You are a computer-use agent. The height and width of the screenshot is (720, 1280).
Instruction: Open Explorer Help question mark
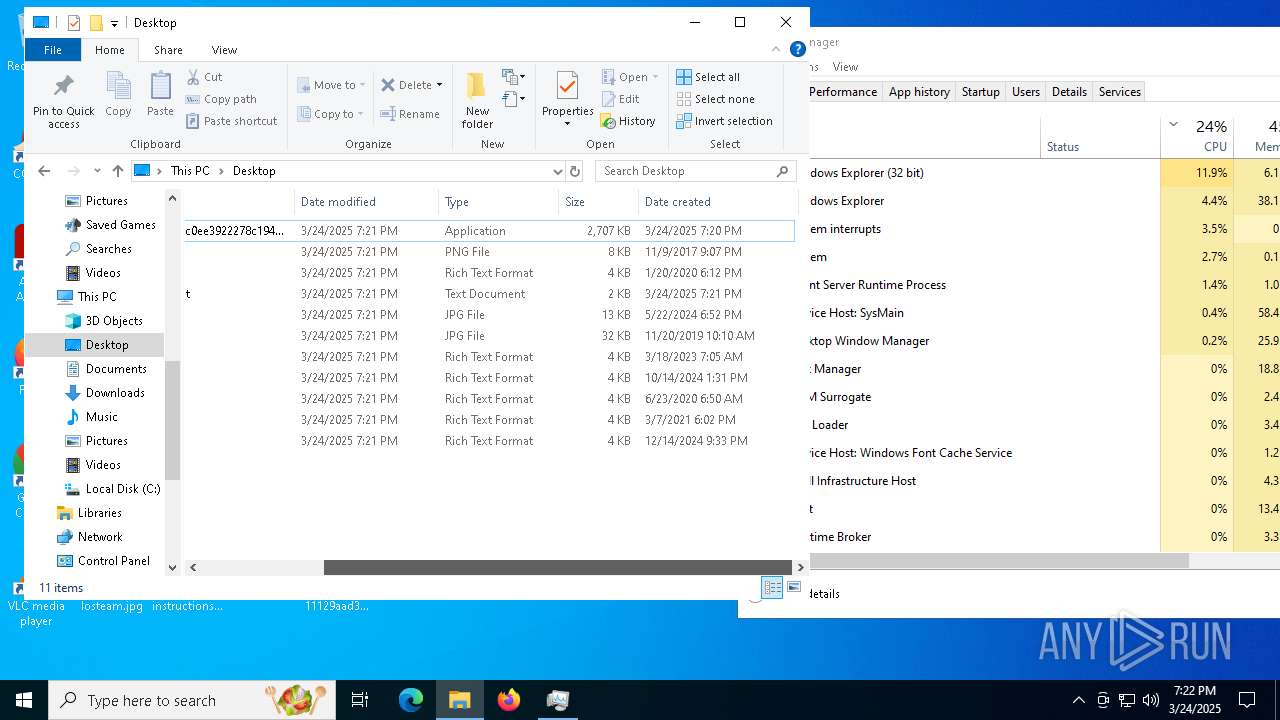[797, 50]
